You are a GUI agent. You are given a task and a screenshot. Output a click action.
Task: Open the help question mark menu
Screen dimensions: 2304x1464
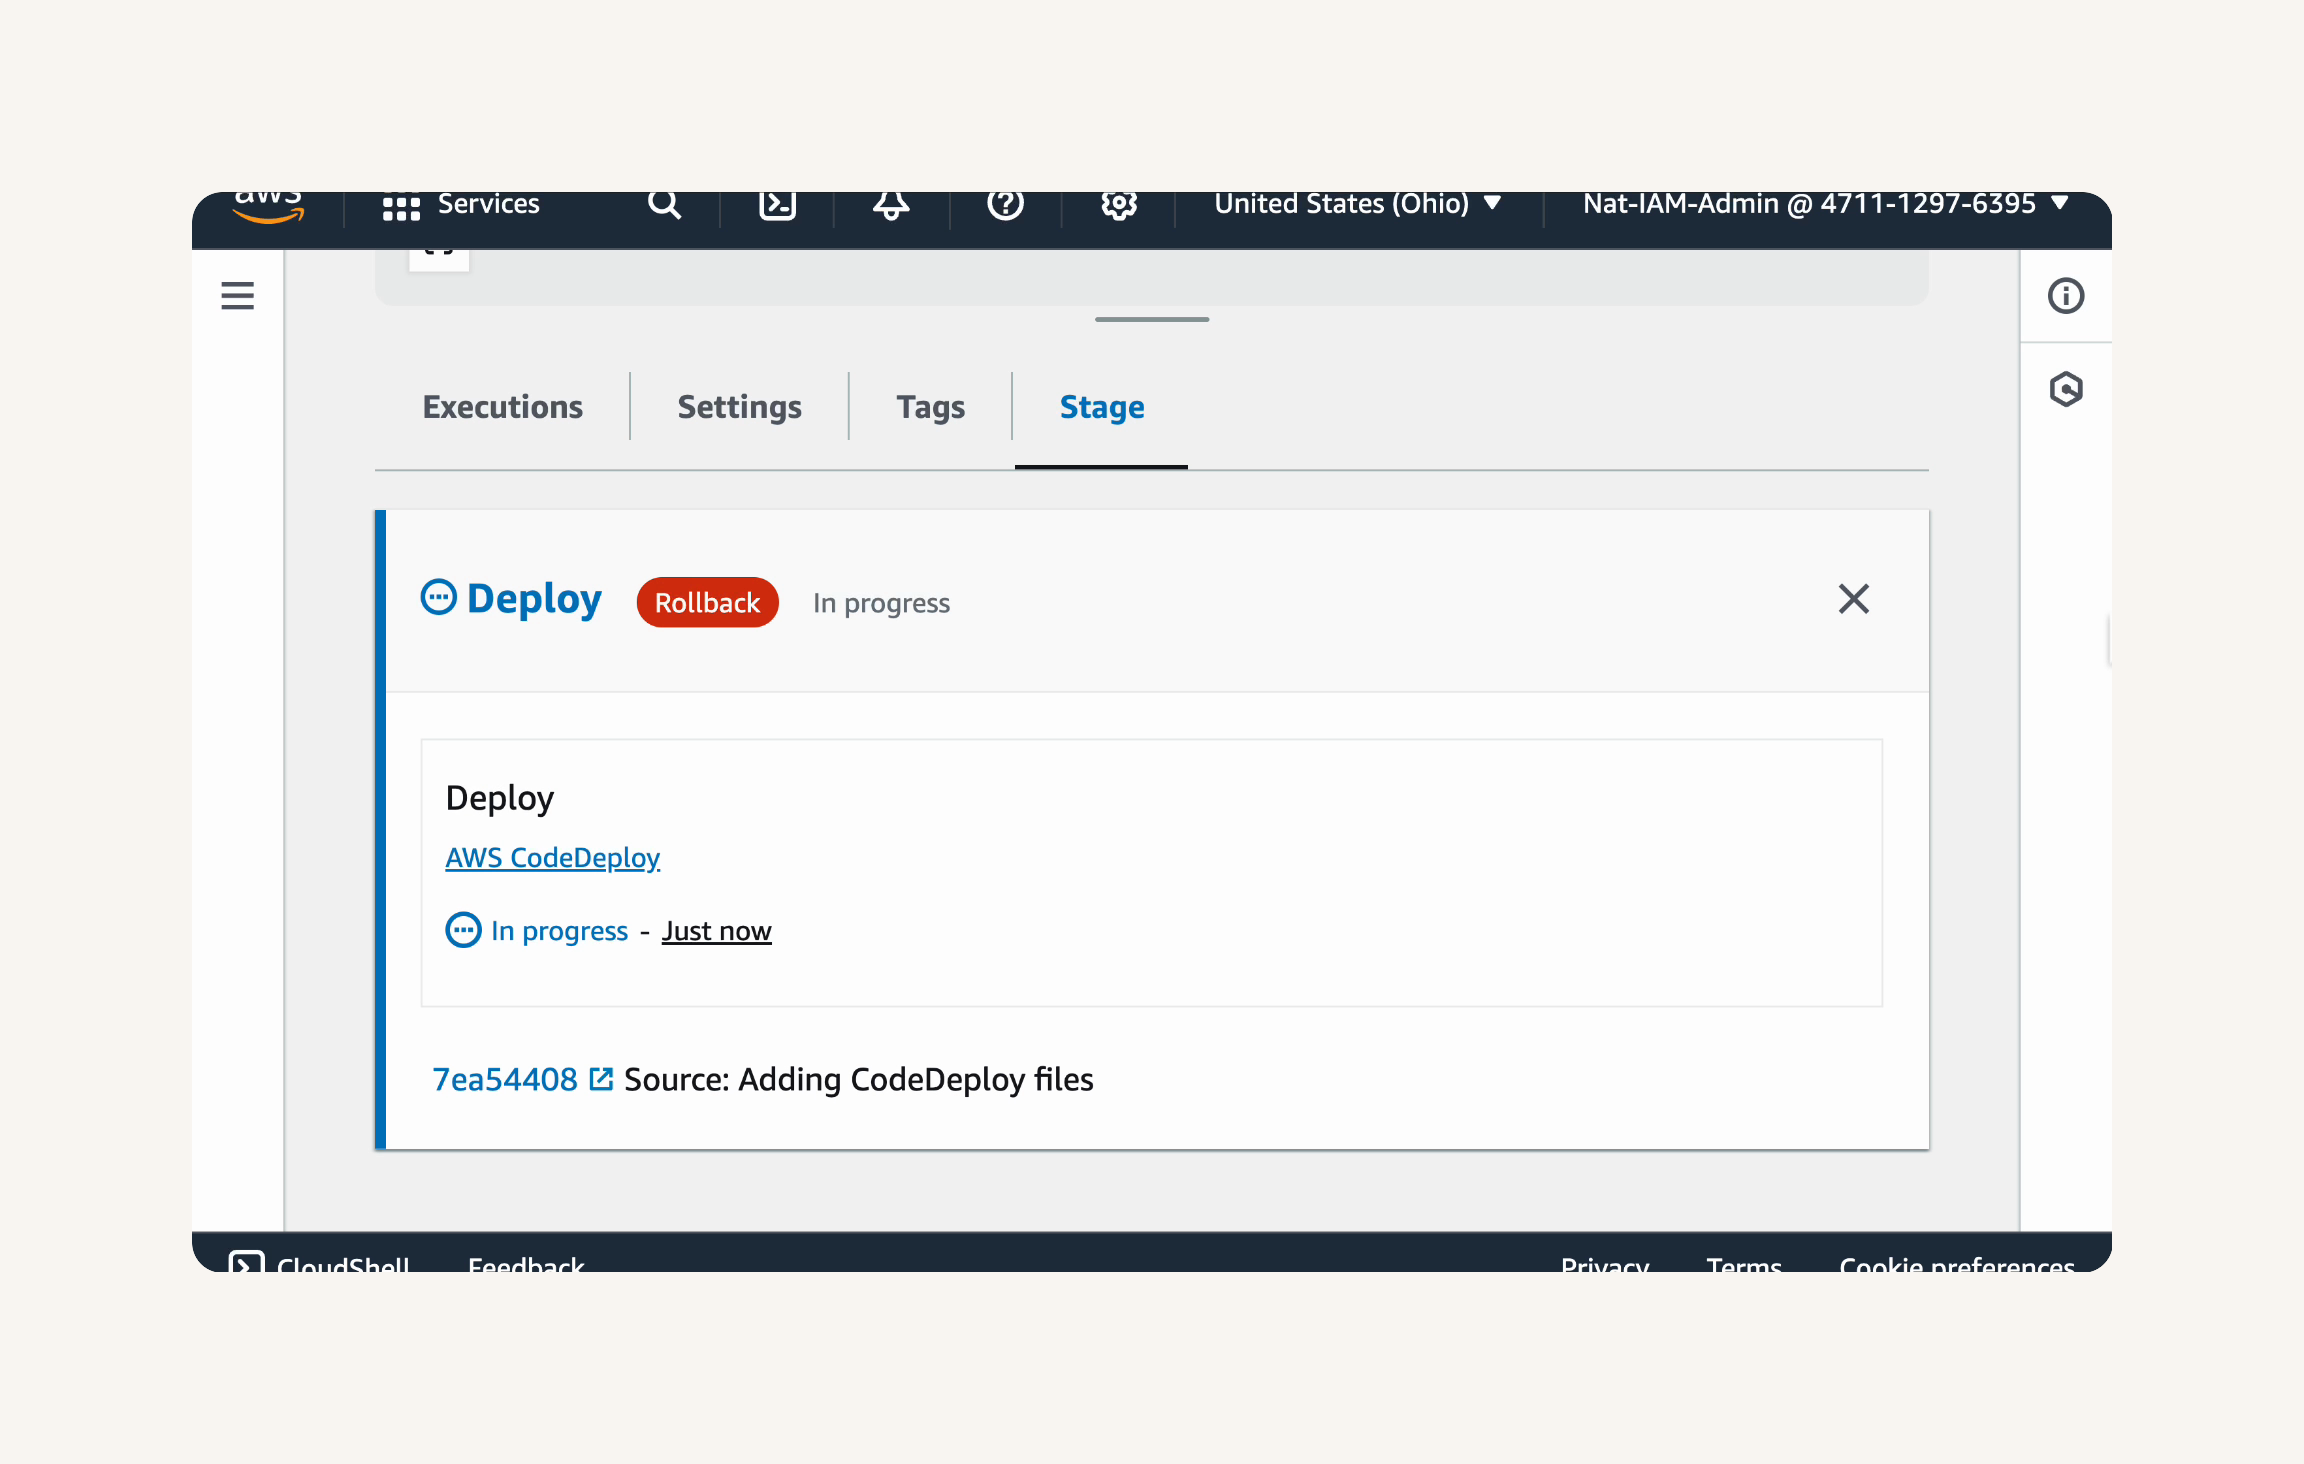pyautogui.click(x=1005, y=205)
